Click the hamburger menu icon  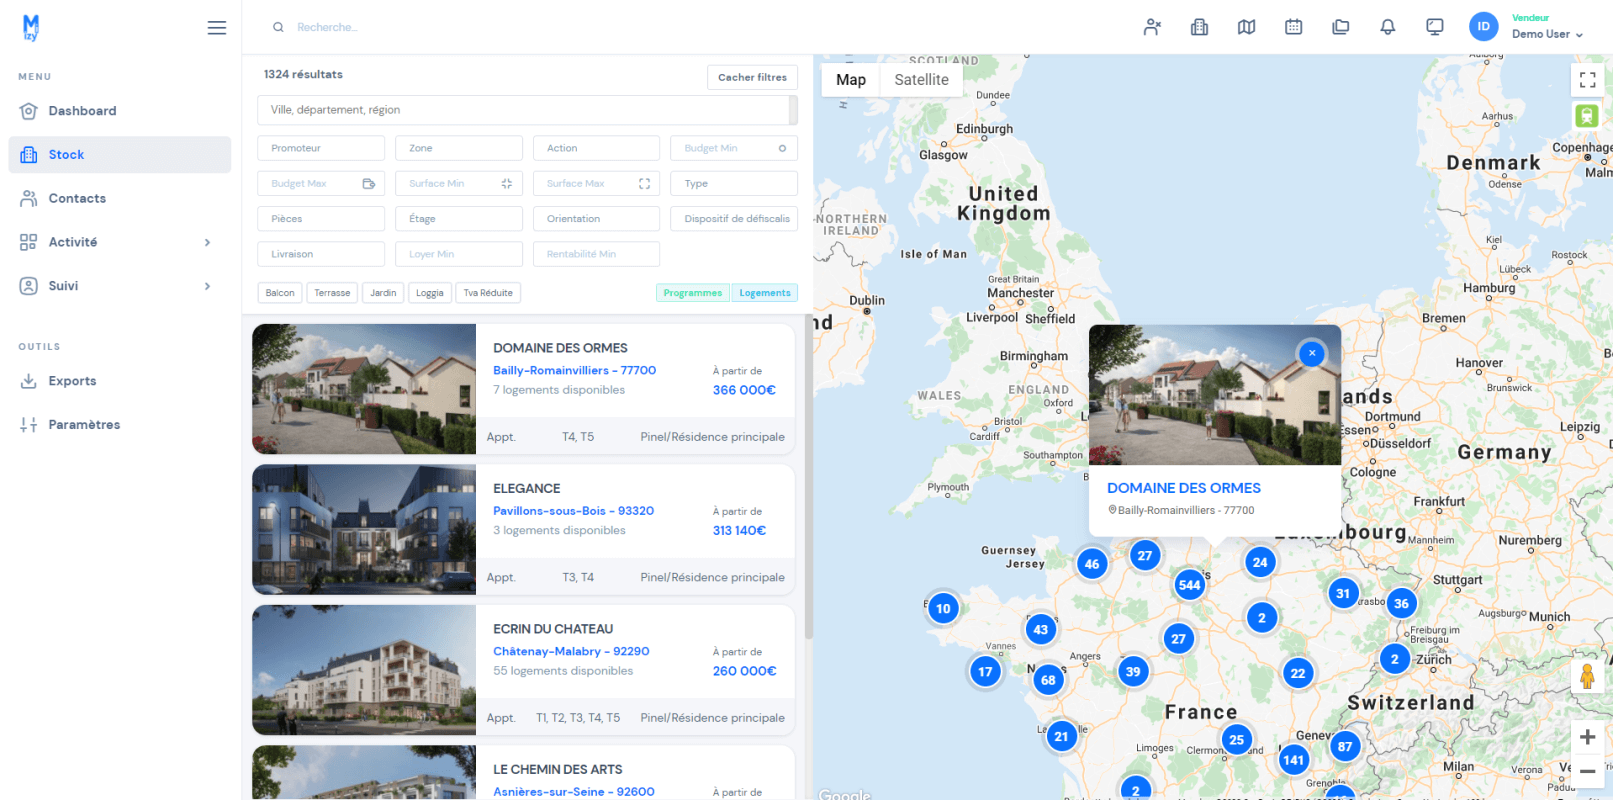point(216,28)
